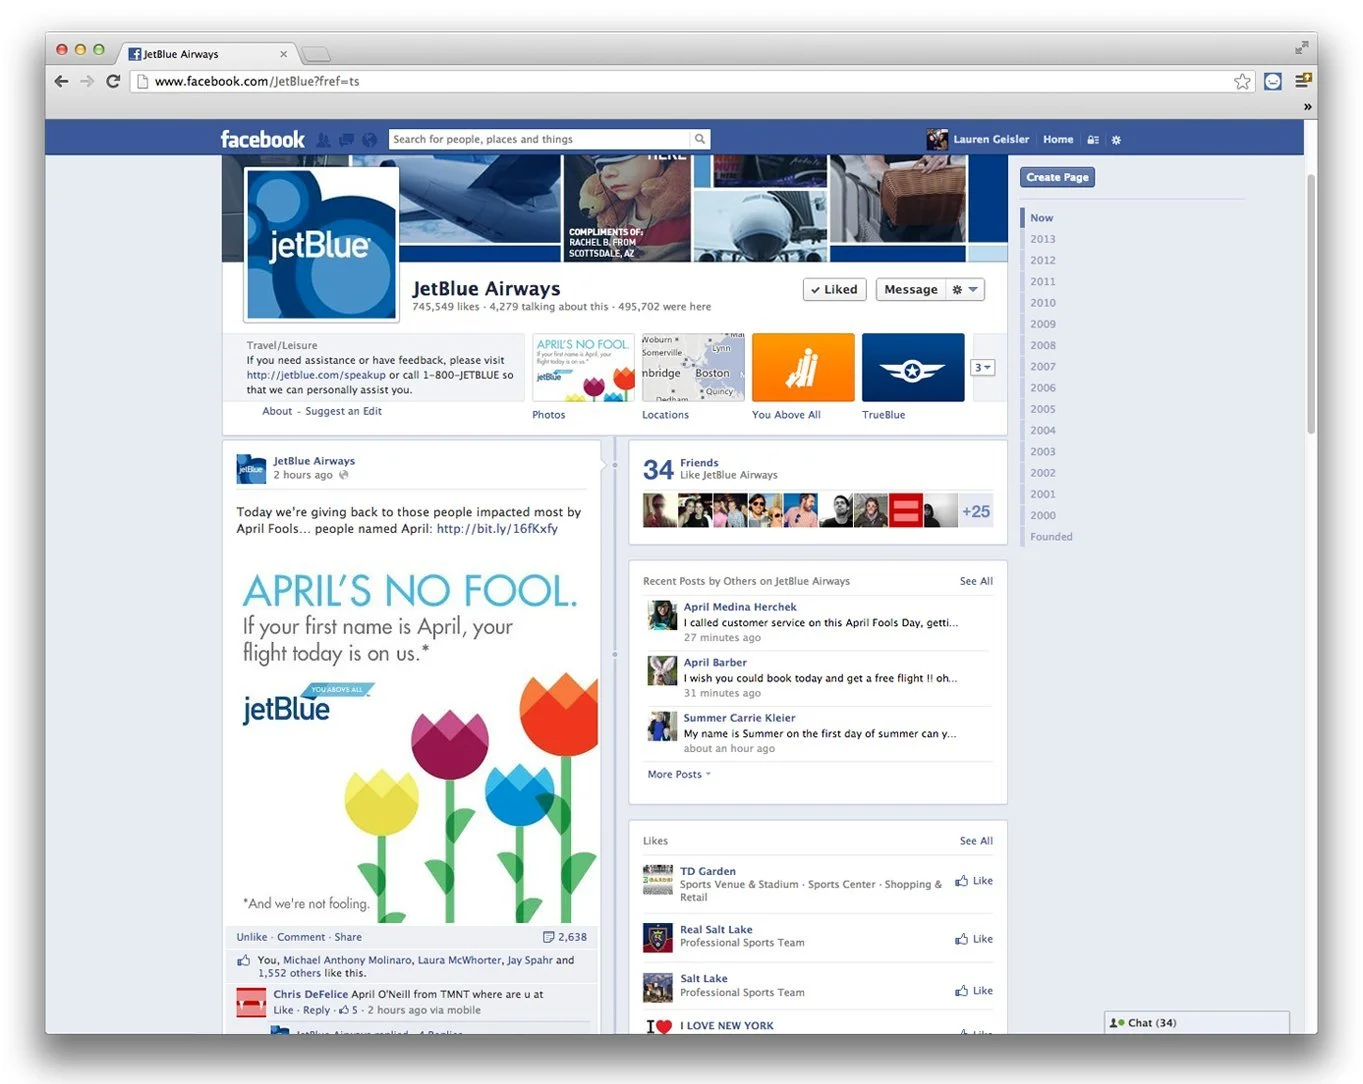Jump to 2013 in timeline
Screen dimensions: 1363x1084
(x=1043, y=239)
